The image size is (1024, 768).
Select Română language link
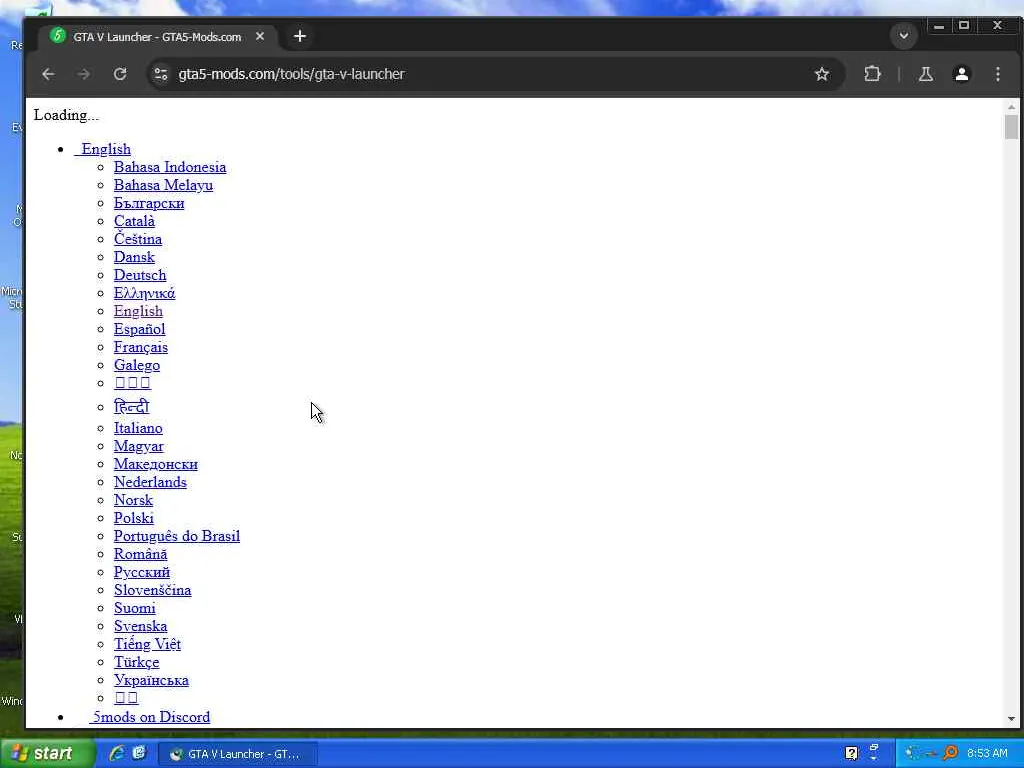(x=140, y=554)
